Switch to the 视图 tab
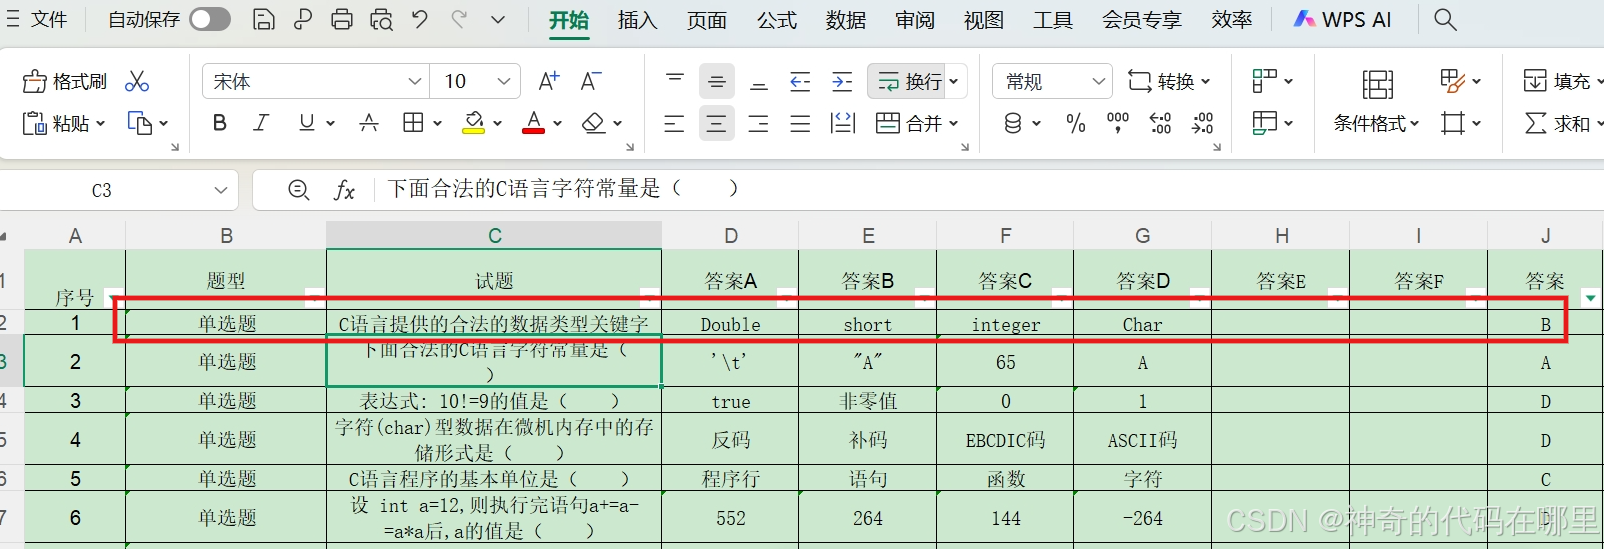Screen dimensions: 1604x549 [984, 20]
